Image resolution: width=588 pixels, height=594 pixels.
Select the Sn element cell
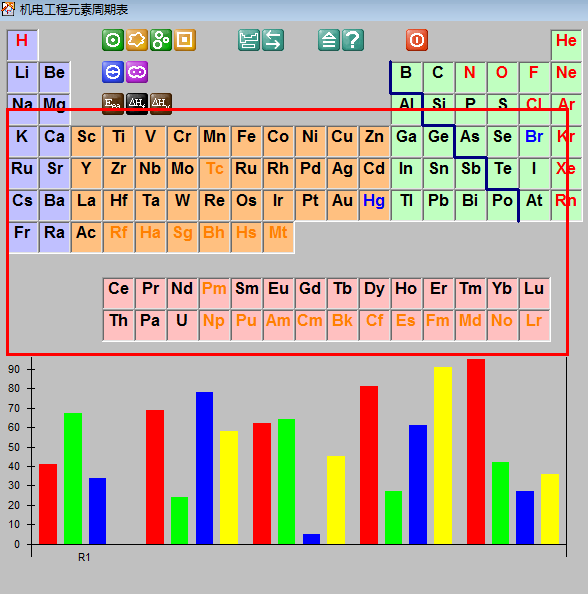438,173
